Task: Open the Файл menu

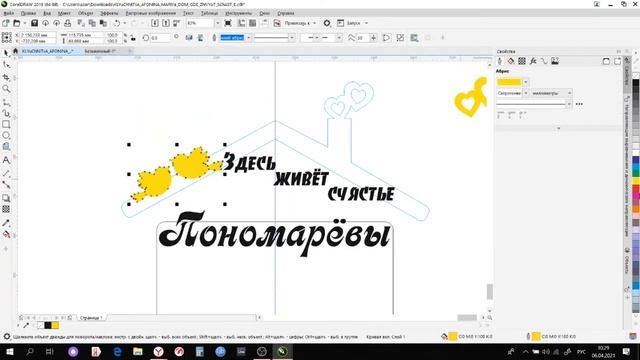Action: coord(9,13)
